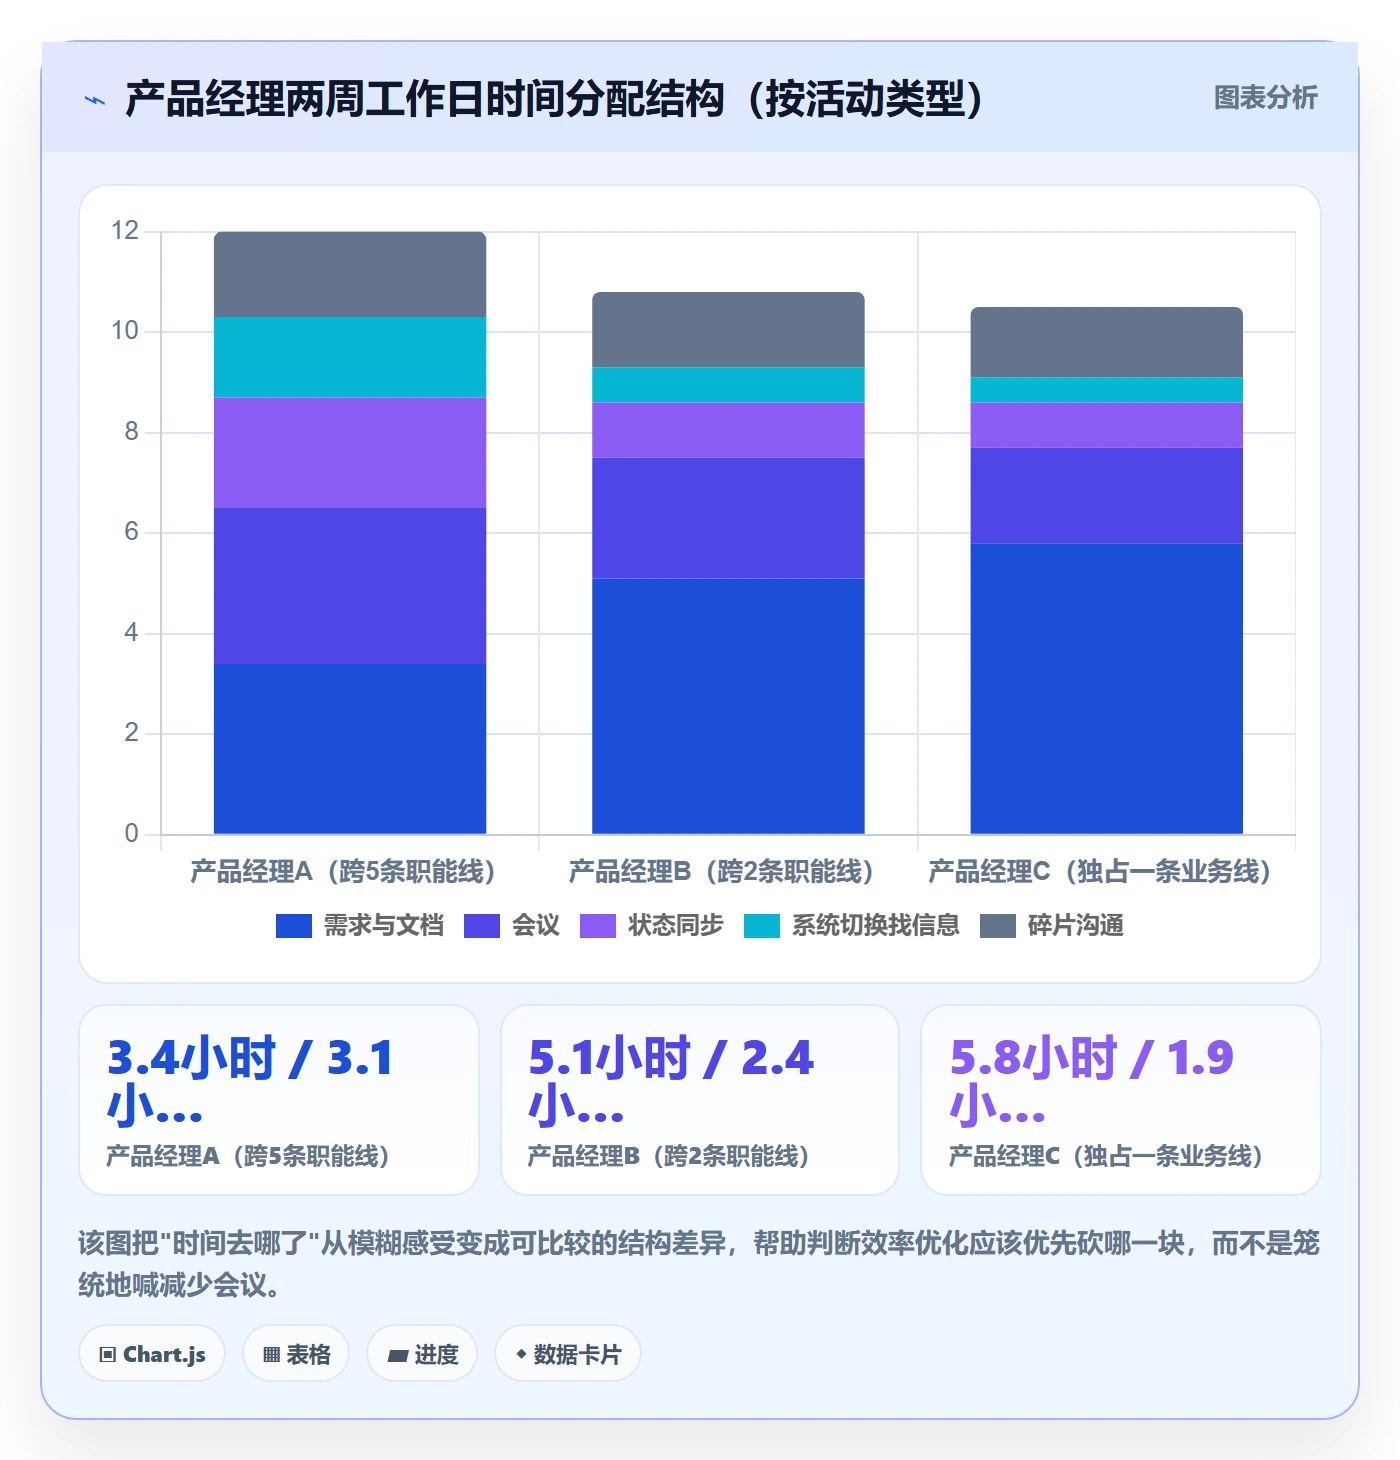Click 产品经理A's gray 碎片沟通 bar segment

click(x=350, y=275)
